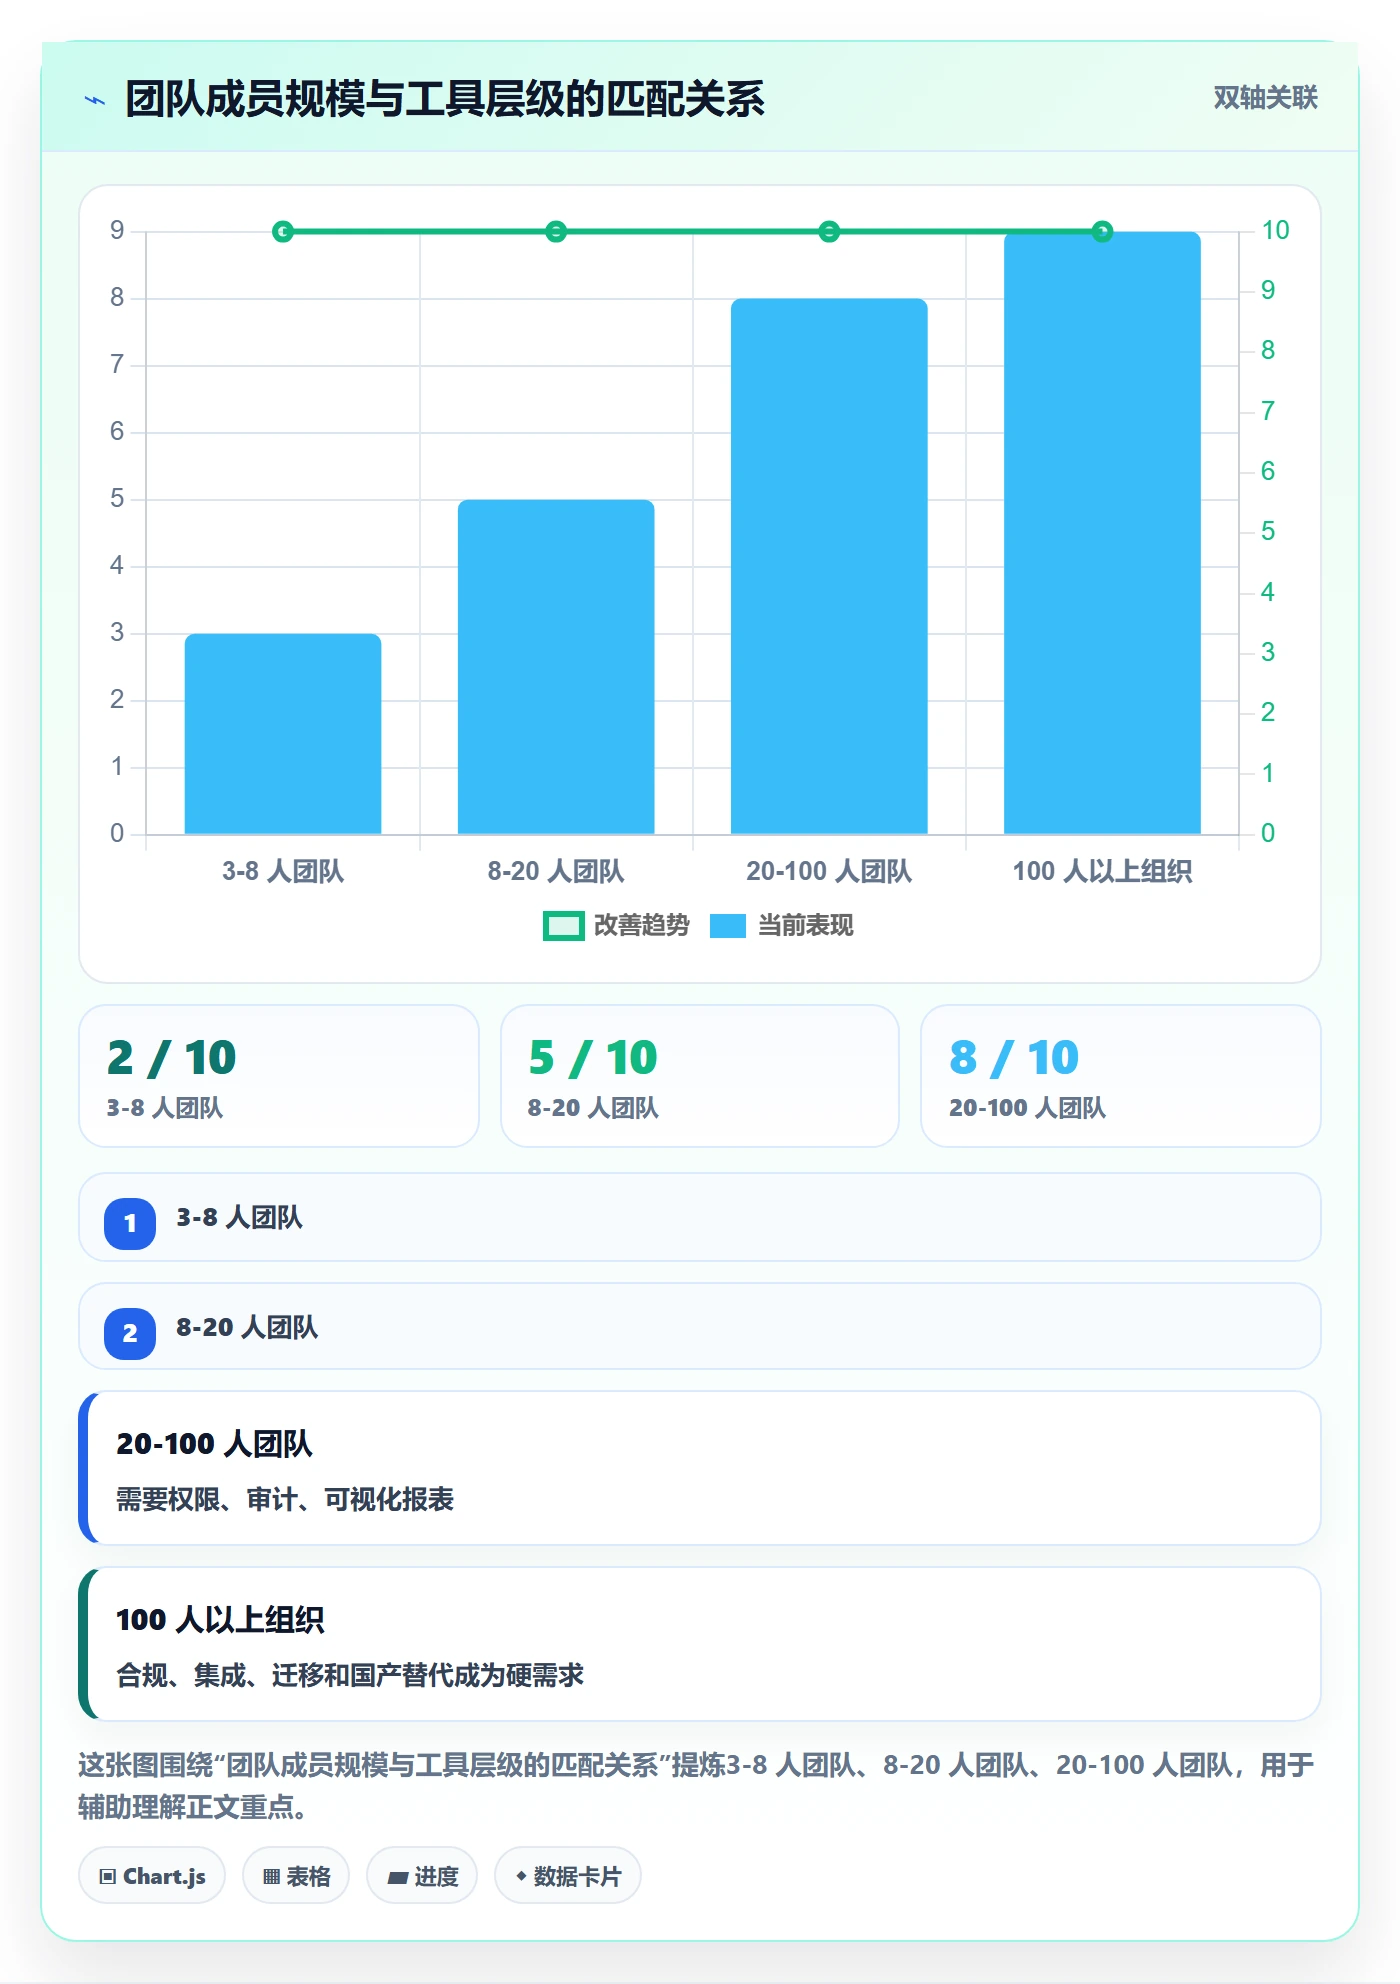Click the 9 at the top of the left axis
1400x1984 pixels.
(117, 231)
